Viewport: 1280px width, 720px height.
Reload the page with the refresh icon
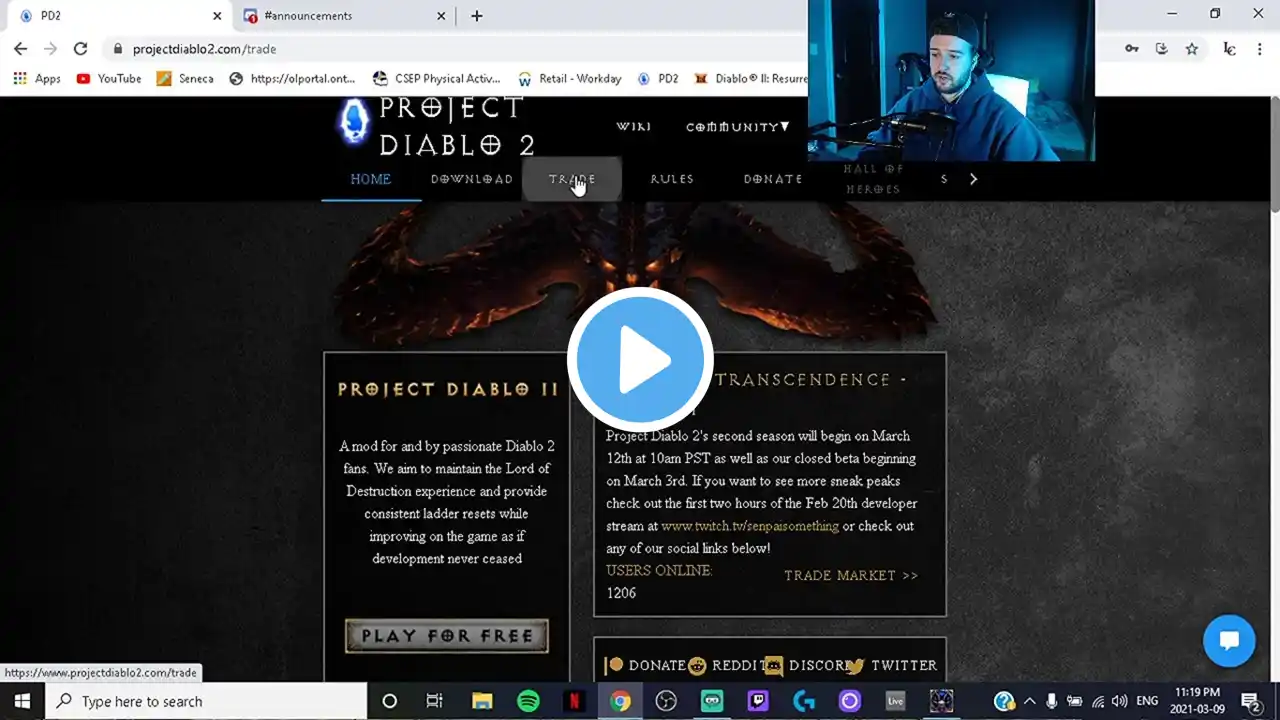[x=81, y=48]
